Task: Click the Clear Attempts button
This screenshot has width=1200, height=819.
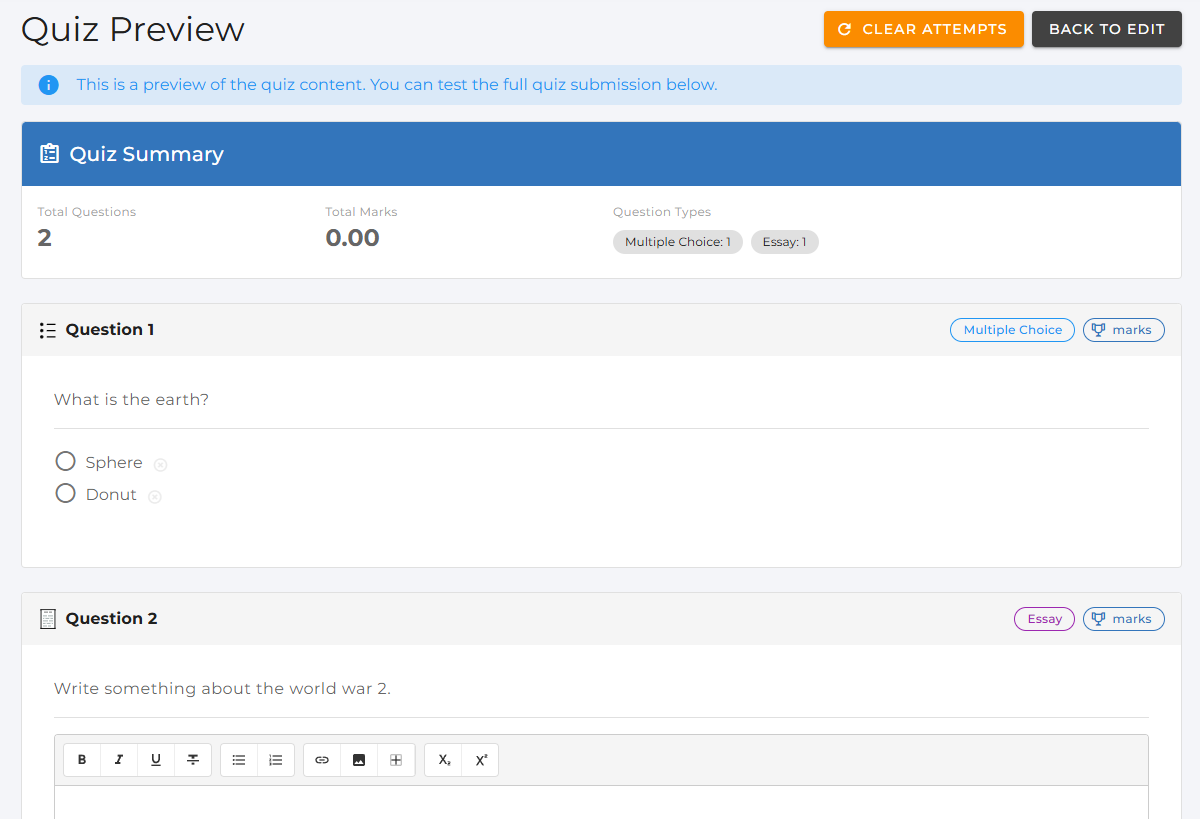Action: click(923, 29)
